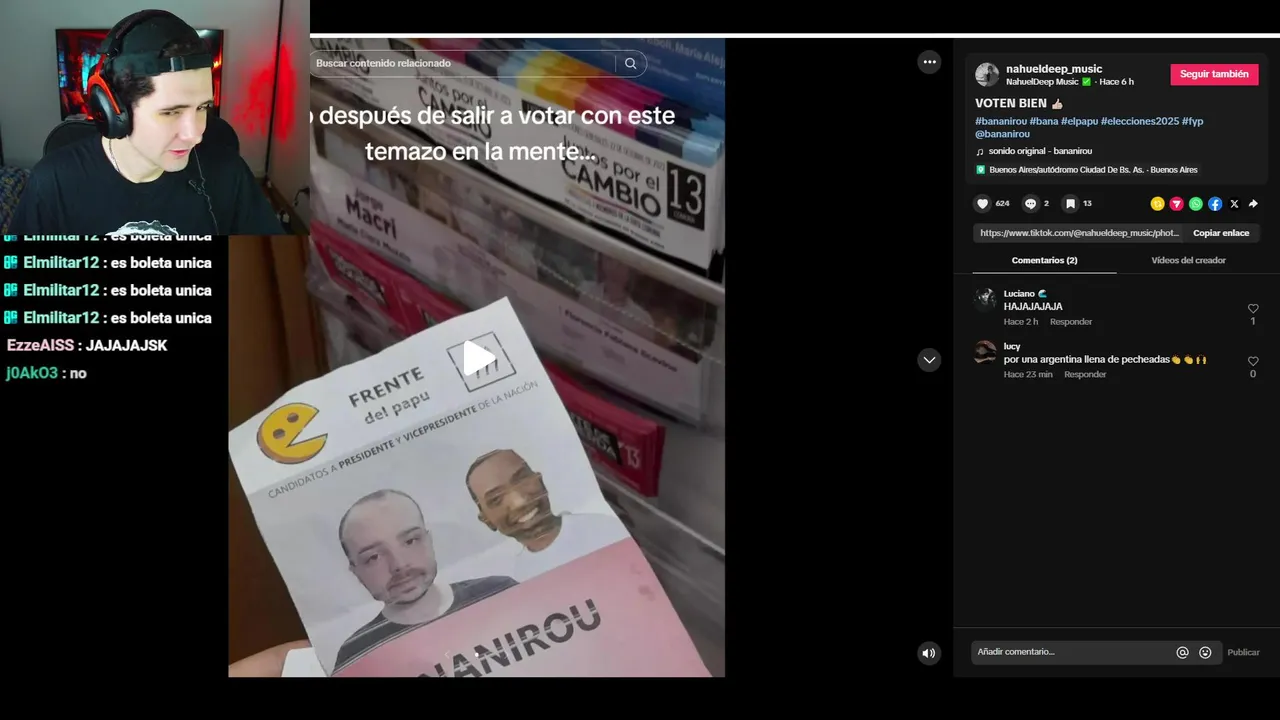
Task: Click search magnifier in related content bar
Action: tap(630, 63)
